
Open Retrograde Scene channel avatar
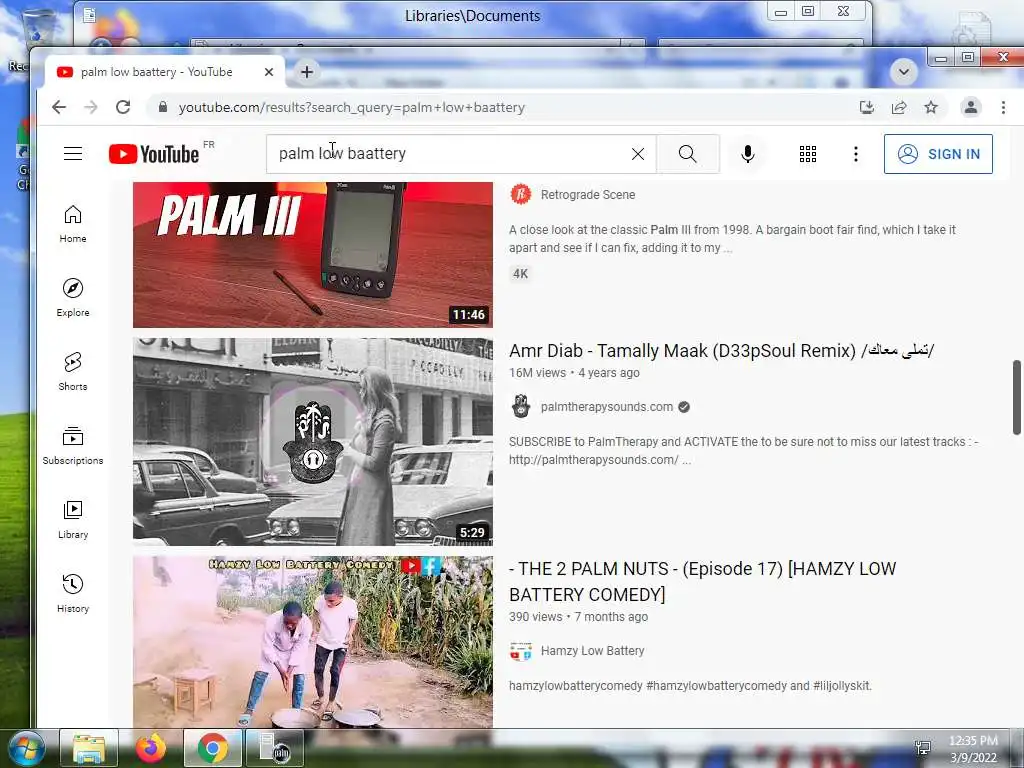pyautogui.click(x=520, y=195)
